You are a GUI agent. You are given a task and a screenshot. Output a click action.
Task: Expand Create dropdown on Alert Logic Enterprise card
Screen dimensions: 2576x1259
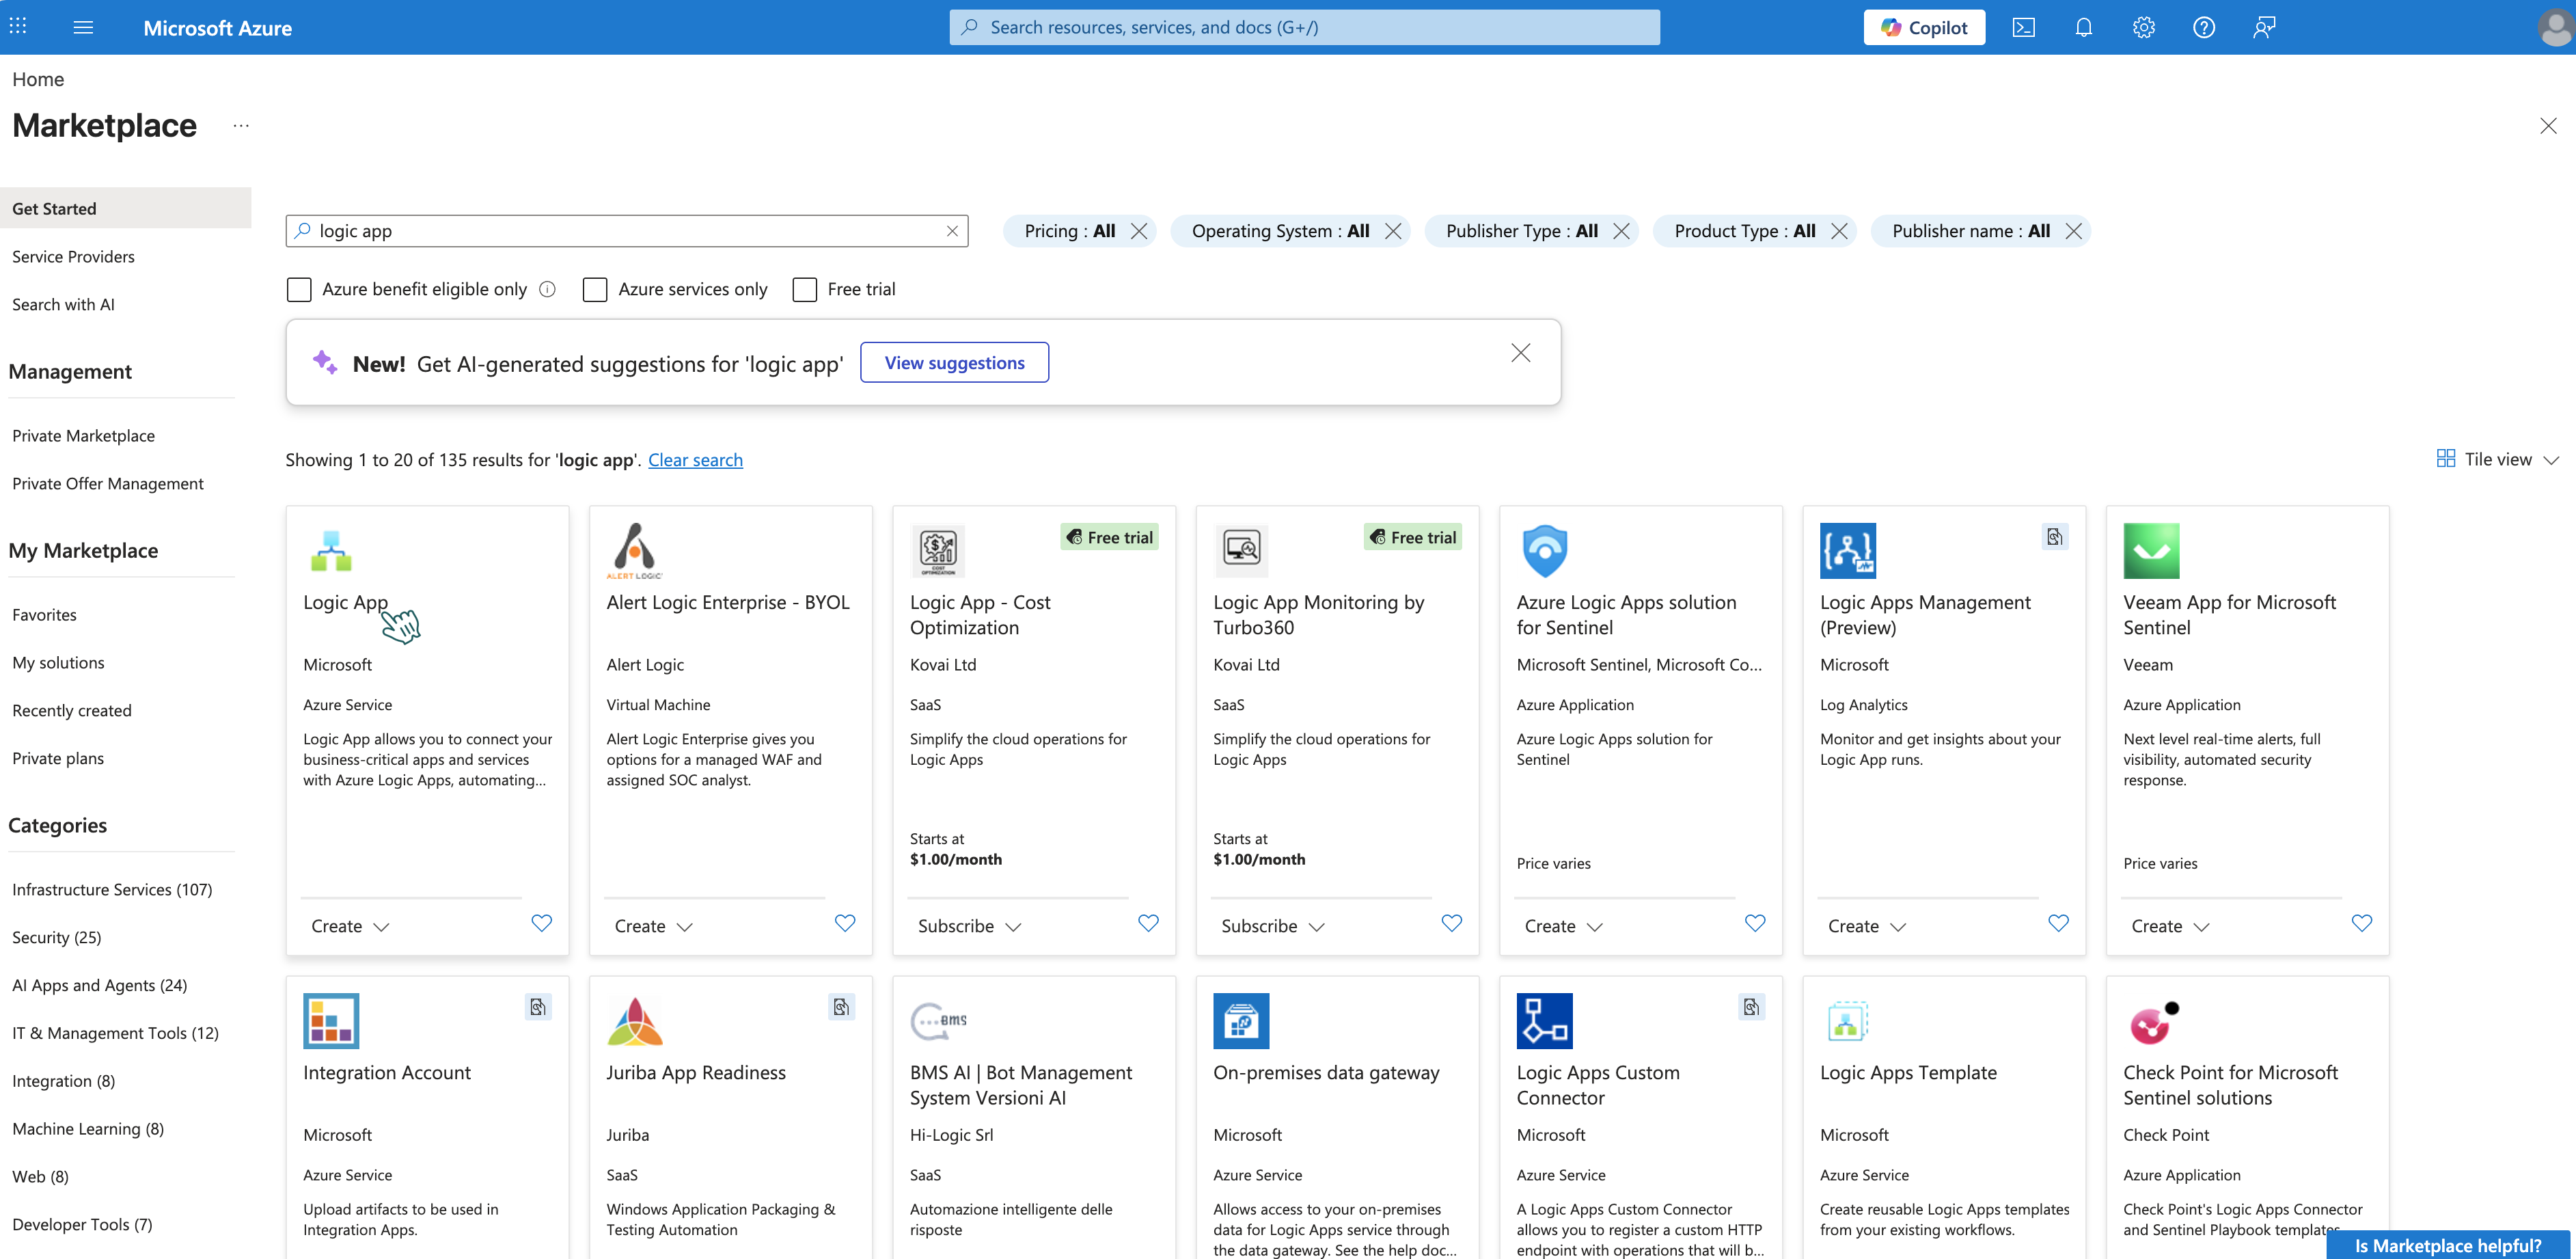(653, 926)
